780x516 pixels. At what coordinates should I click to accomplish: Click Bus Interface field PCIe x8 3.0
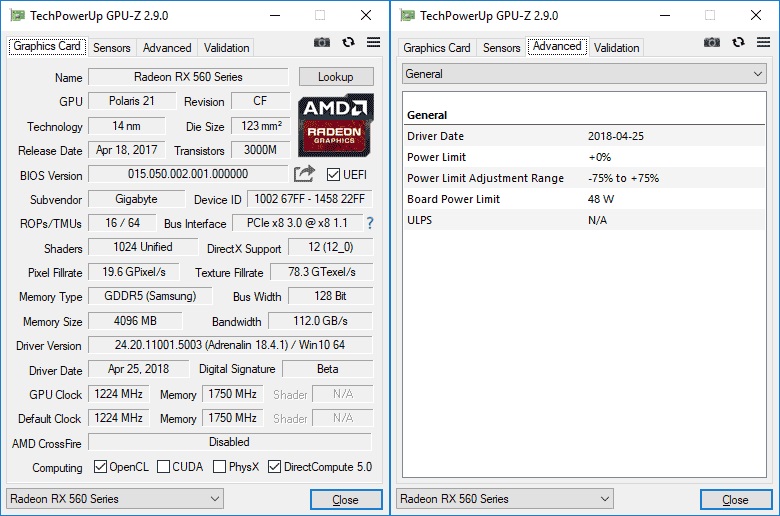[x=297, y=223]
